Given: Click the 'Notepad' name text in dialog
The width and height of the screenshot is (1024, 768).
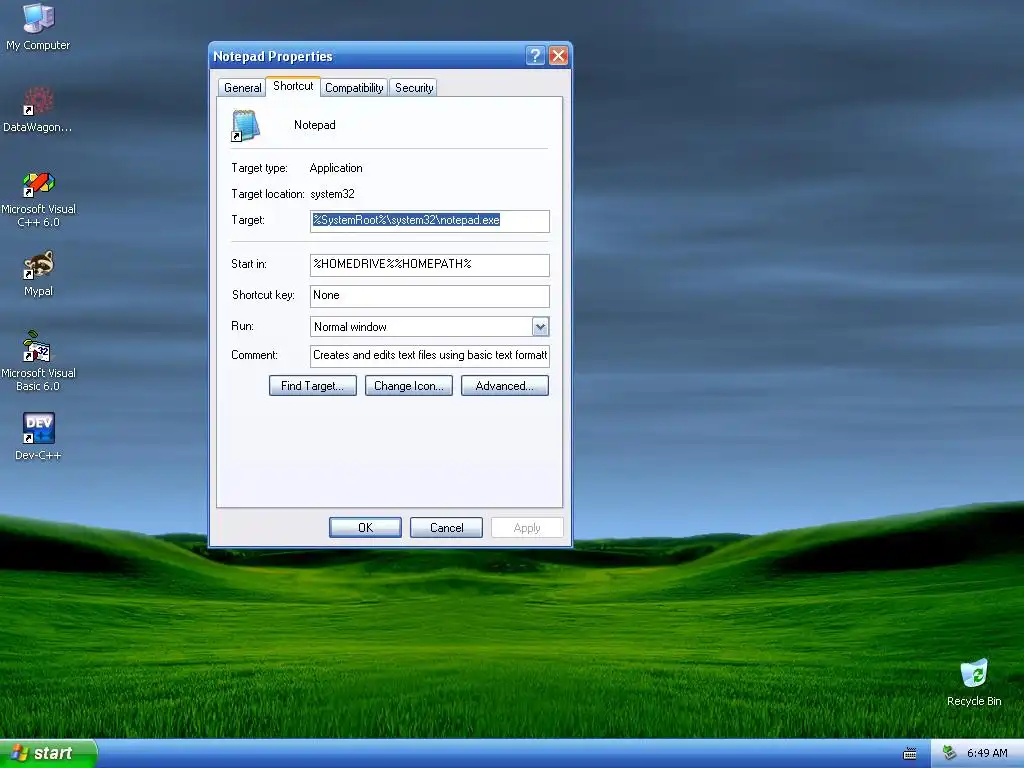Looking at the screenshot, I should click(315, 125).
